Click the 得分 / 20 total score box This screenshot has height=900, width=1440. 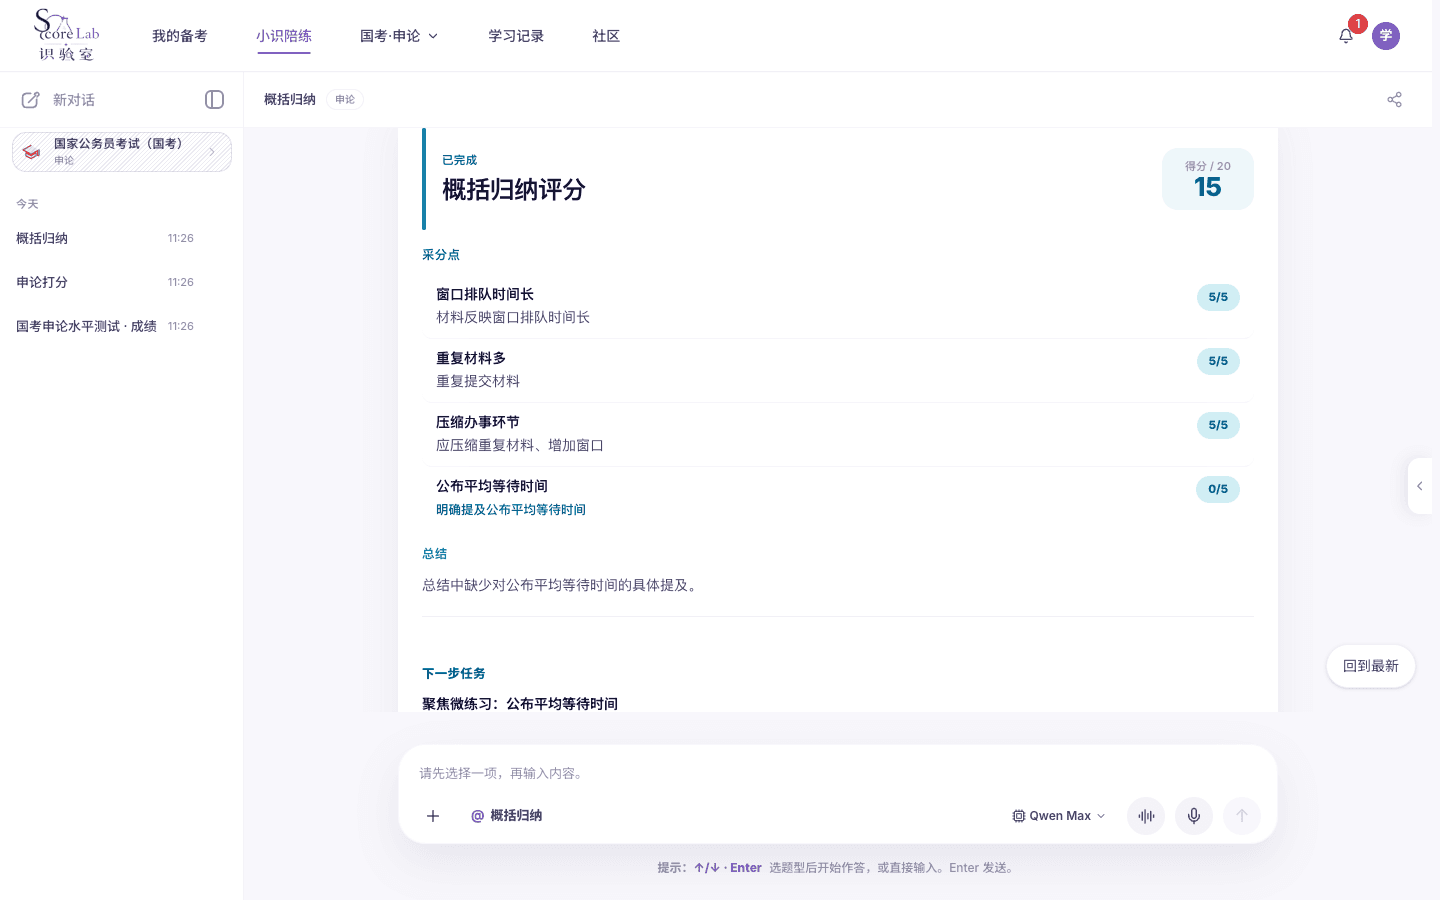[1208, 179]
